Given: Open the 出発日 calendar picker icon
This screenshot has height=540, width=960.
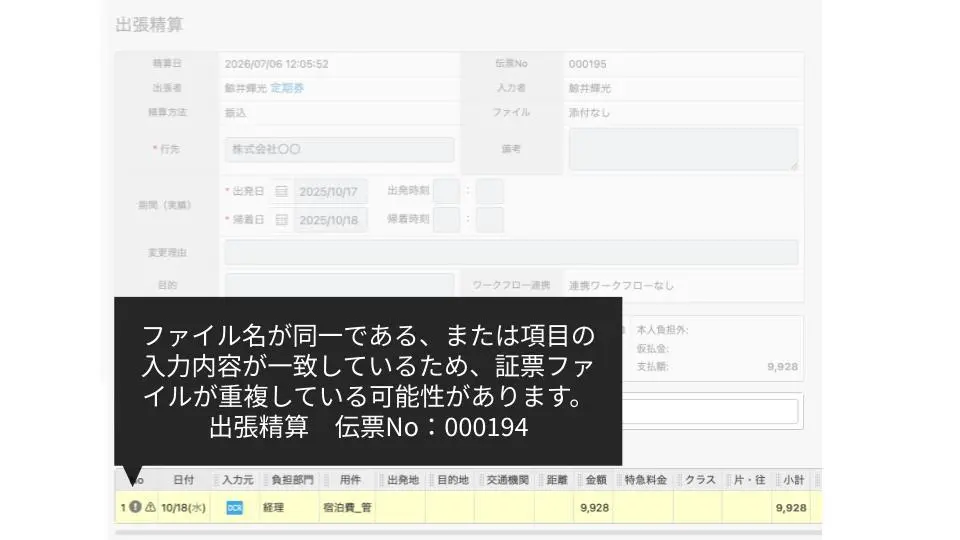Looking at the screenshot, I should pyautogui.click(x=281, y=192).
